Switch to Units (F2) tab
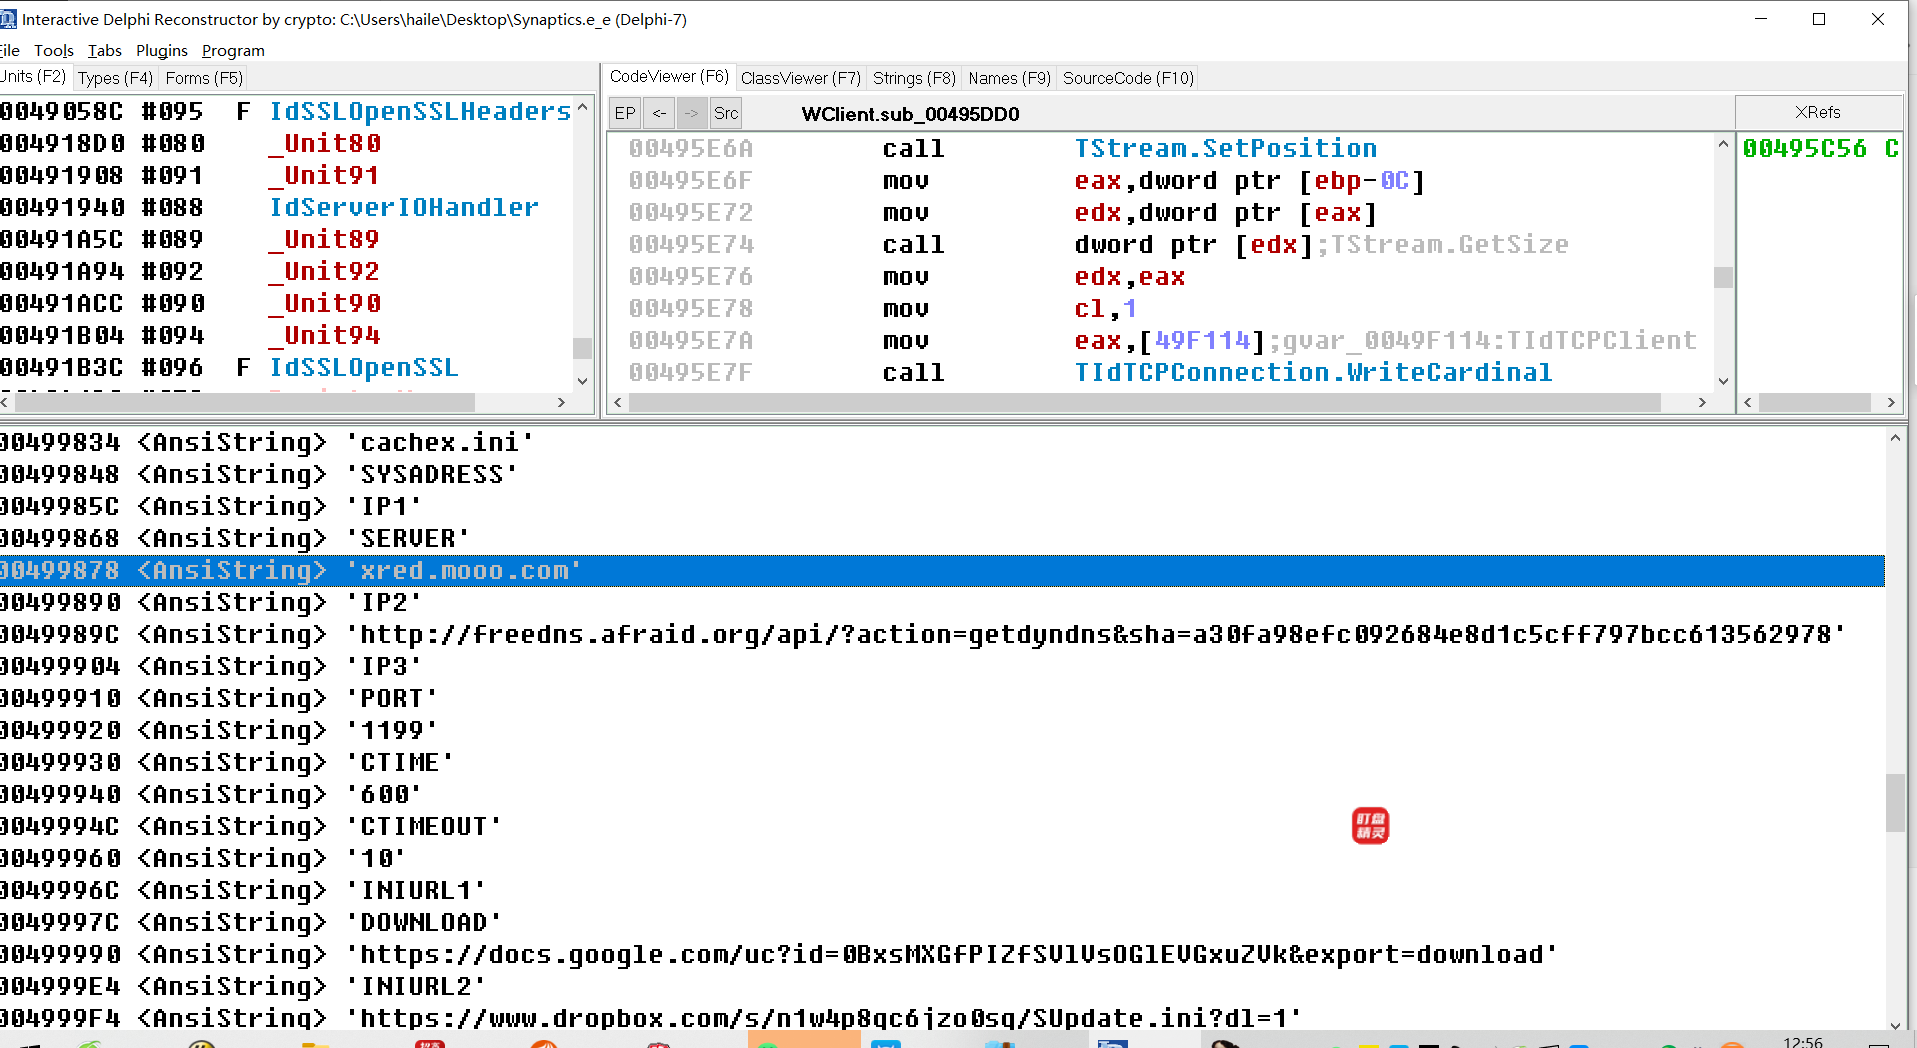The width and height of the screenshot is (1917, 1048). (x=33, y=77)
